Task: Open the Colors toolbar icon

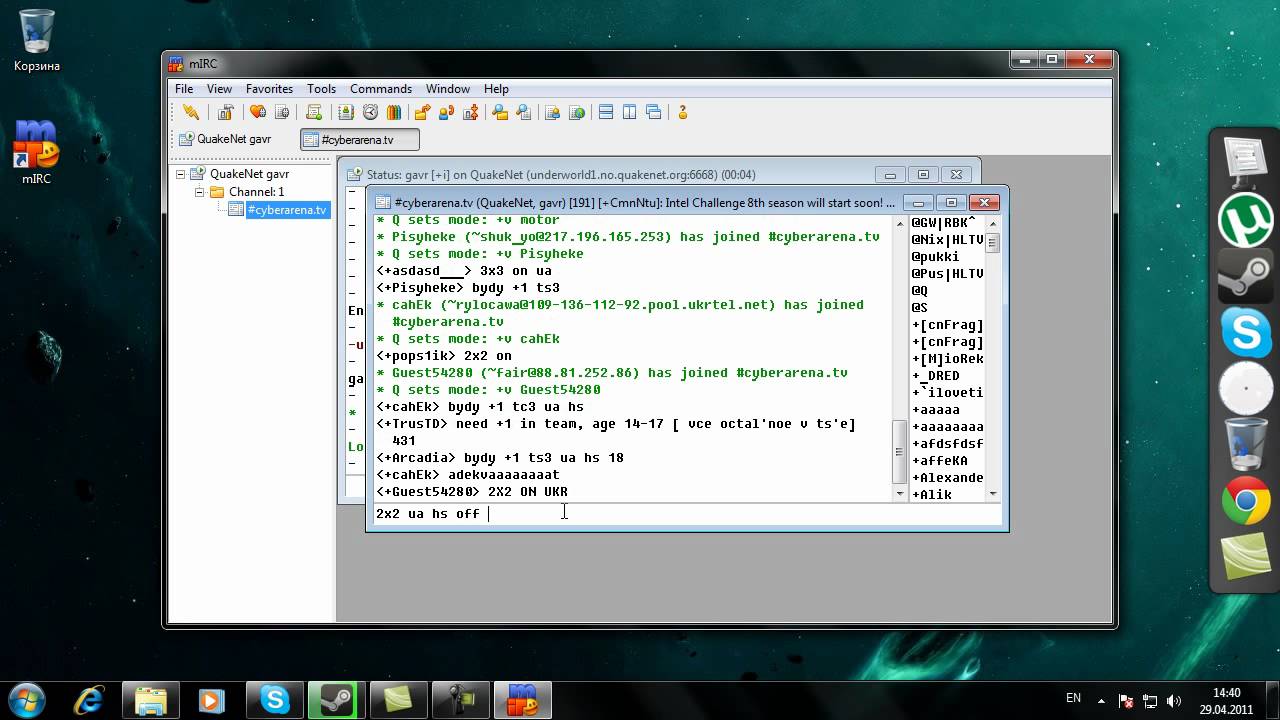Action: pos(394,113)
